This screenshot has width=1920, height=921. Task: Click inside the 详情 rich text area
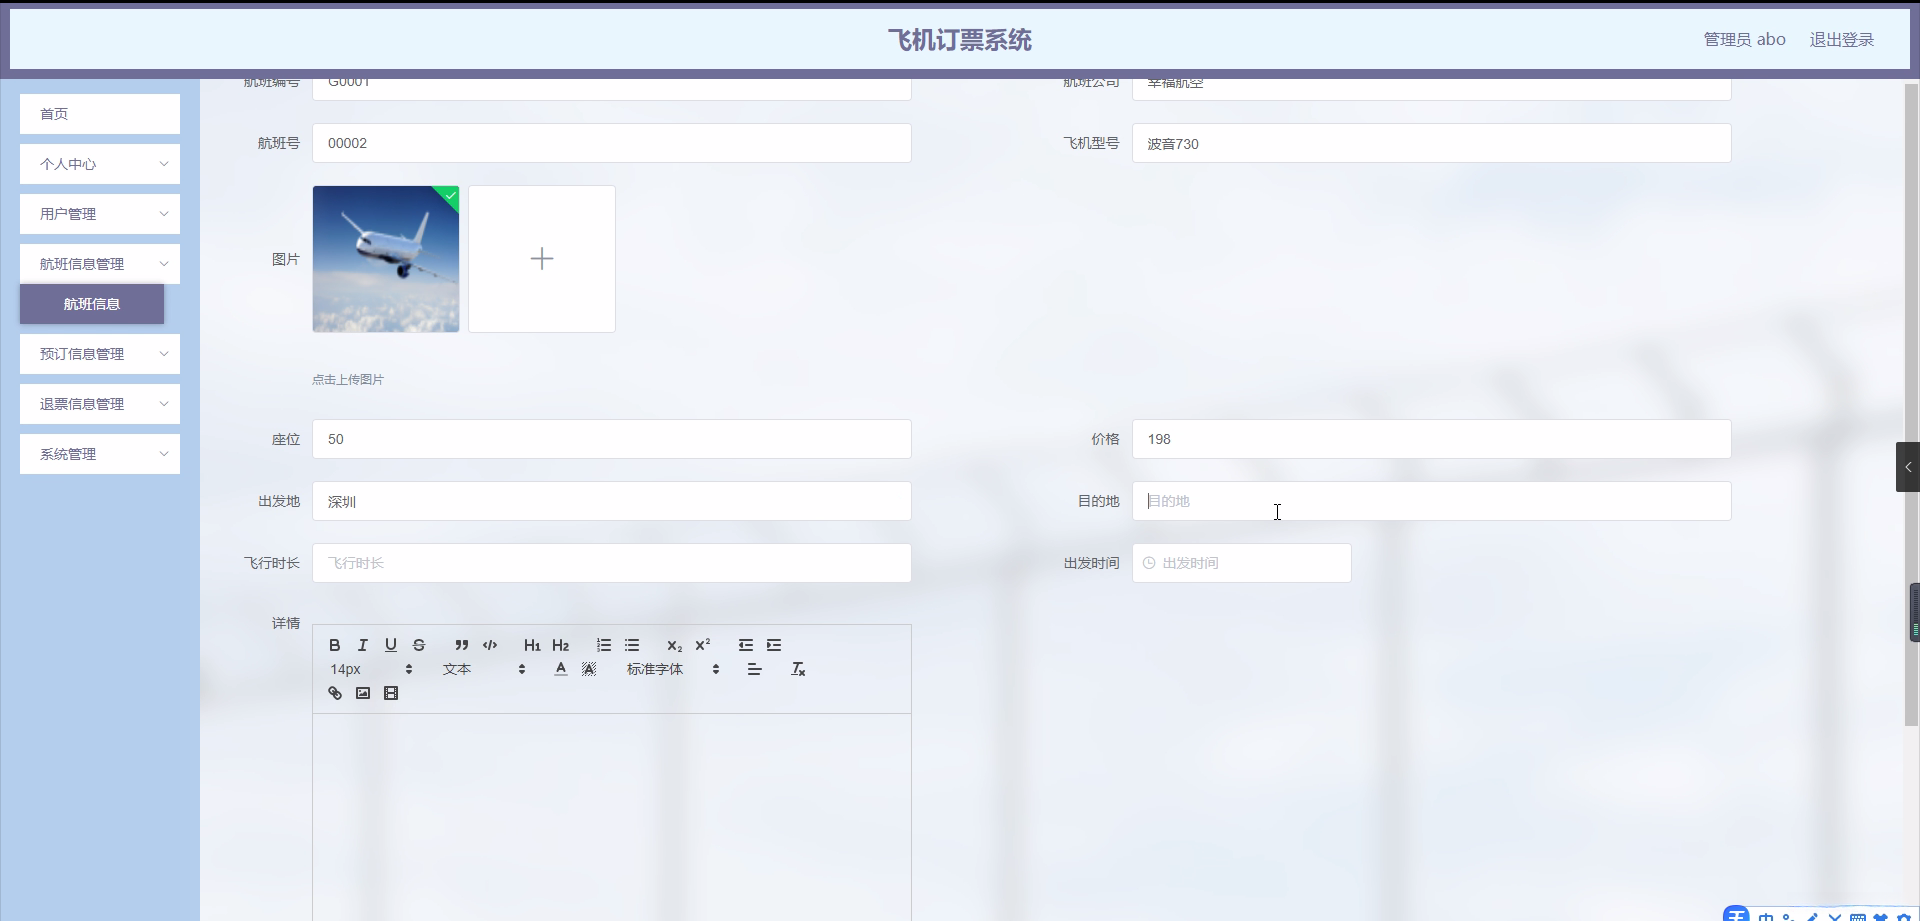click(x=612, y=817)
